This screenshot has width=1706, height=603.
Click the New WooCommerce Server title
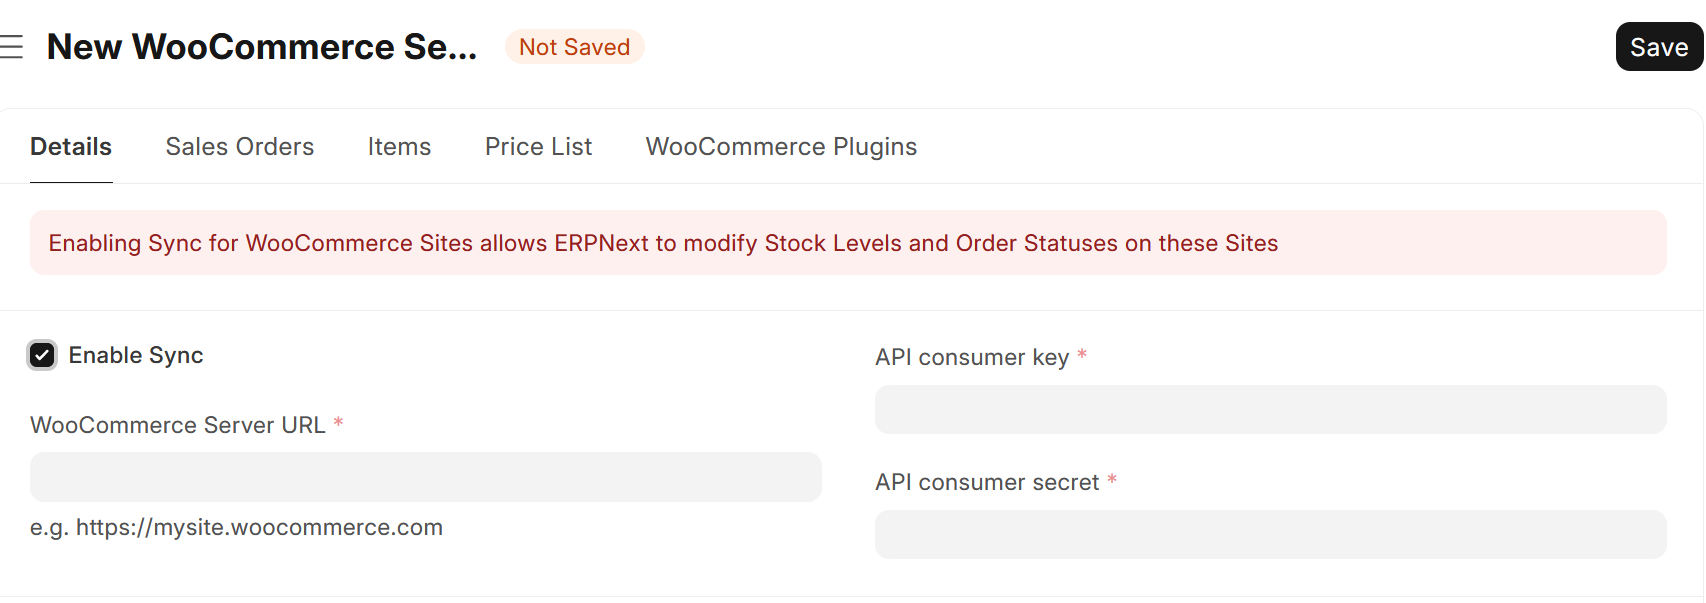(x=263, y=46)
